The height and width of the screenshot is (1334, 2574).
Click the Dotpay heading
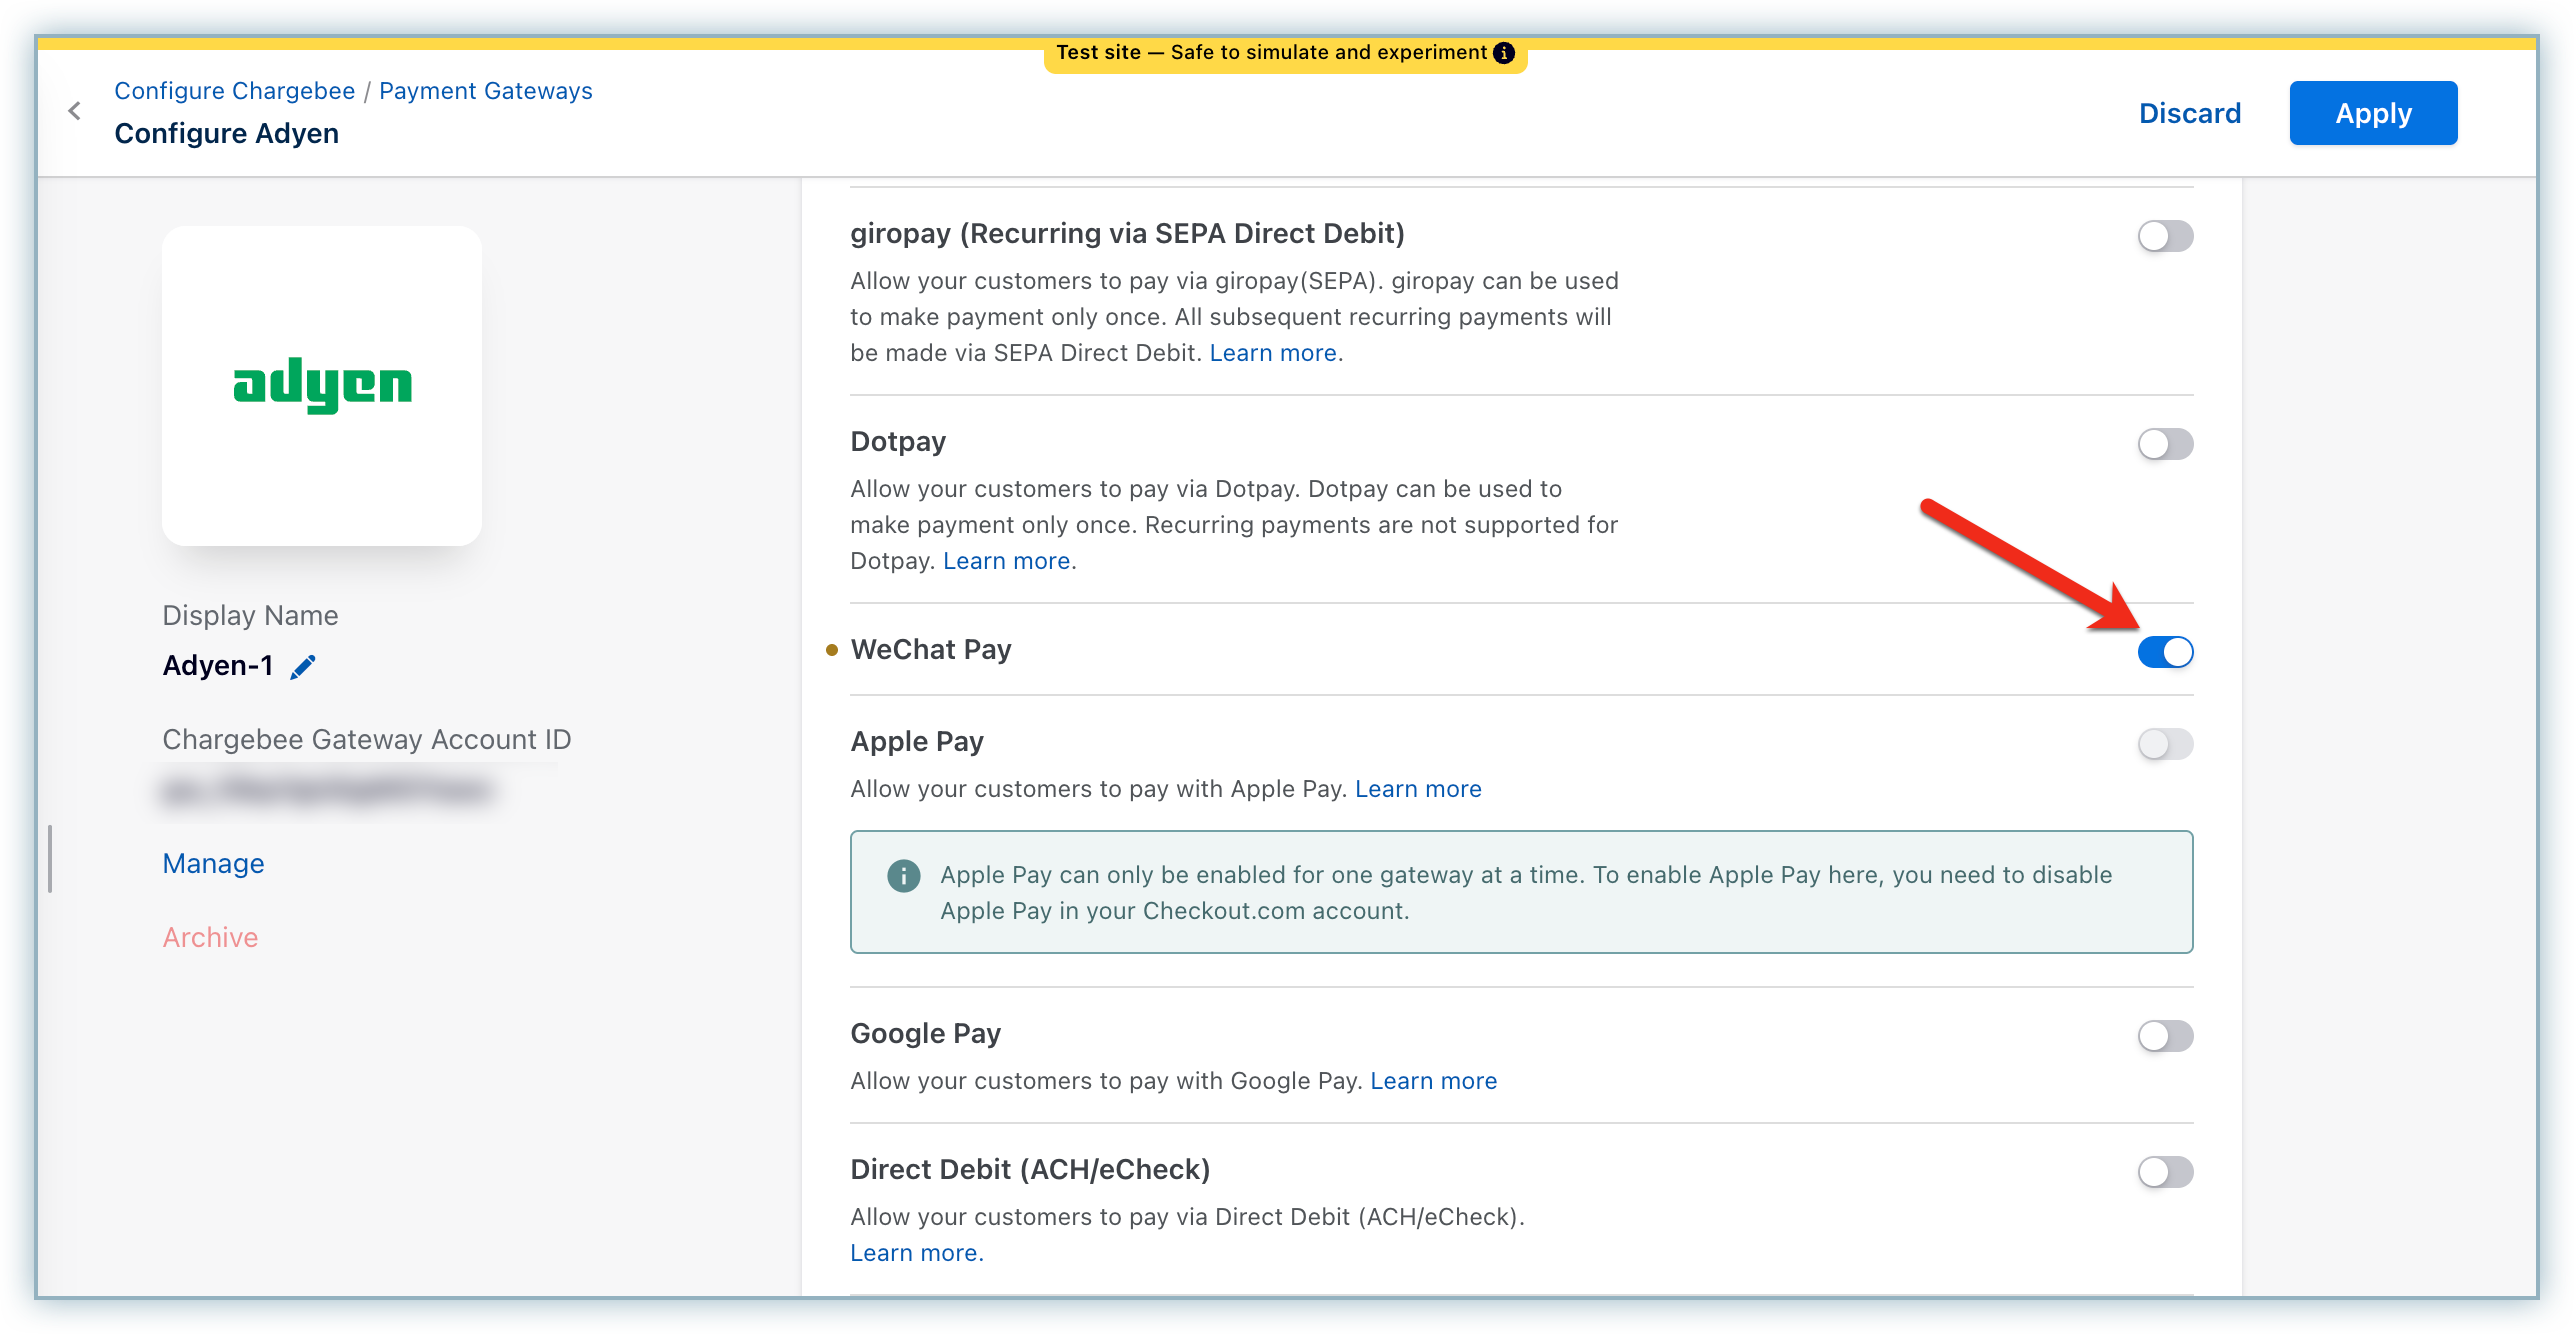pyautogui.click(x=898, y=442)
